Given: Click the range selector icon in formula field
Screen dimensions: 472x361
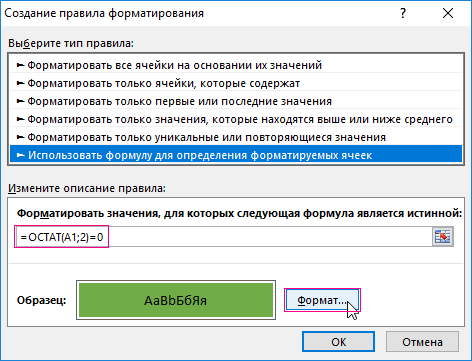Looking at the screenshot, I should (x=443, y=237).
